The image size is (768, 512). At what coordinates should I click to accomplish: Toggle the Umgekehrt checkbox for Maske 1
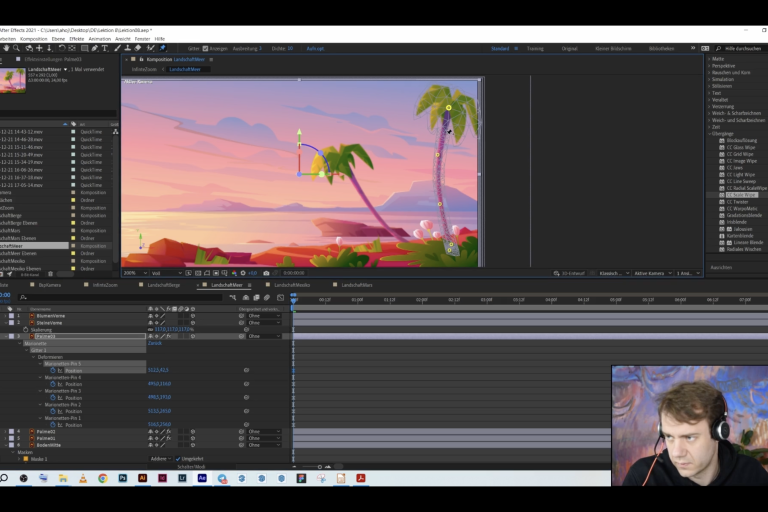pos(178,459)
